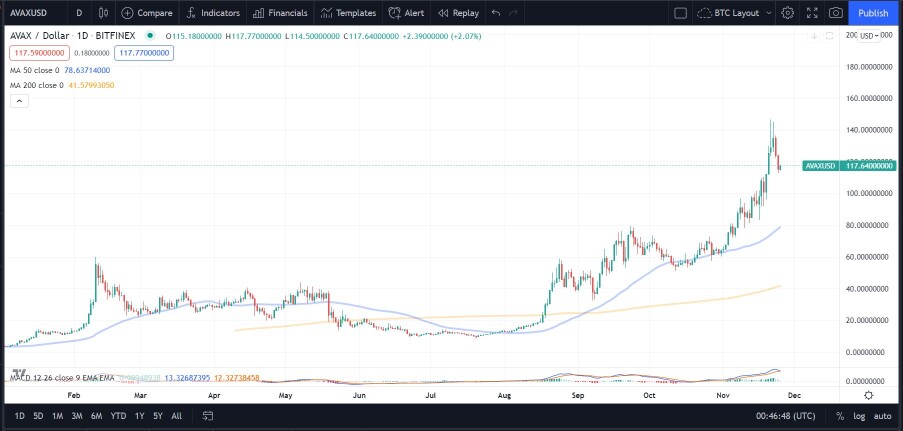Open the BTC Layout dropdown
Viewport: 903px width, 431px height.
point(735,13)
